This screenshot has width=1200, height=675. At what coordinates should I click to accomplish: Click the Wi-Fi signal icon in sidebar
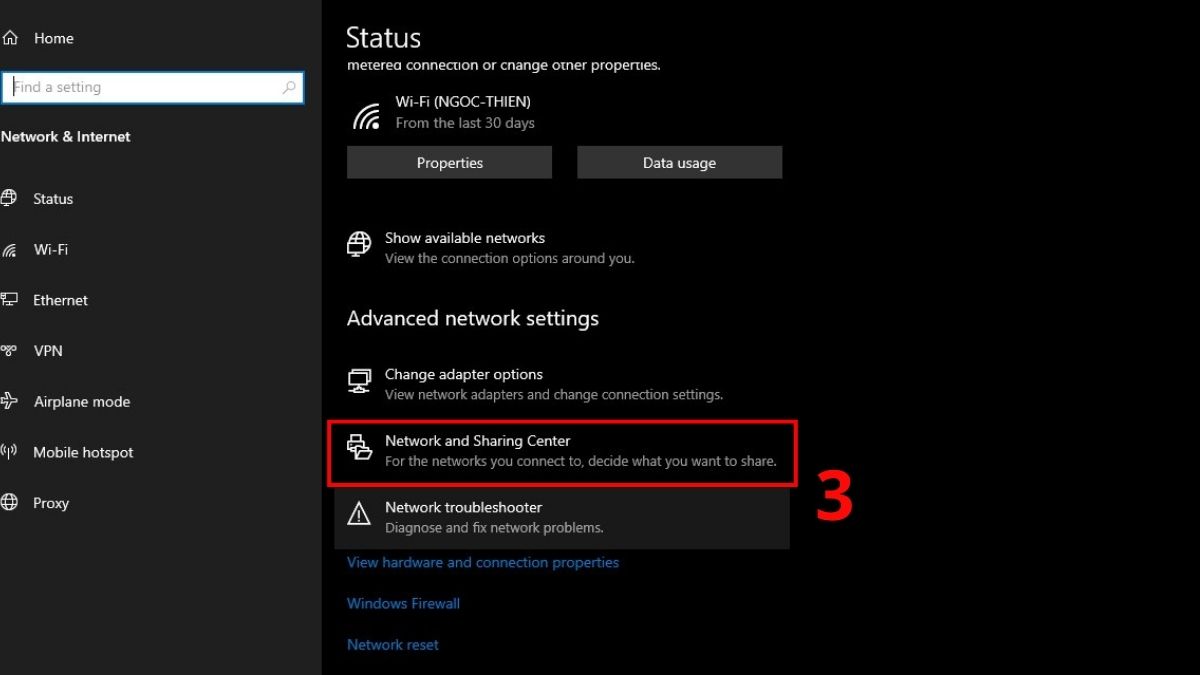pos(12,249)
